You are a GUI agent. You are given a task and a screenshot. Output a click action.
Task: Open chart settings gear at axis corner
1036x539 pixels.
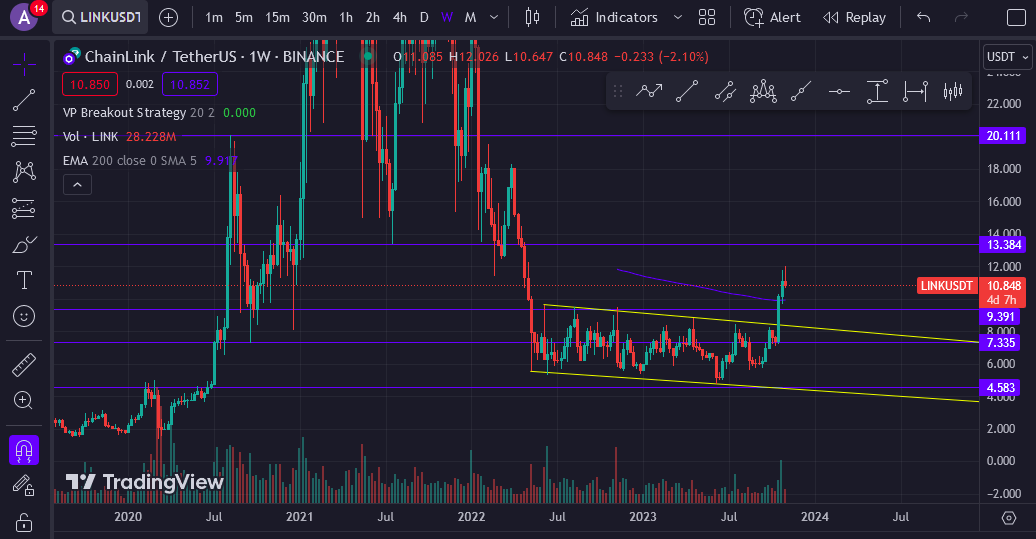click(1008, 518)
